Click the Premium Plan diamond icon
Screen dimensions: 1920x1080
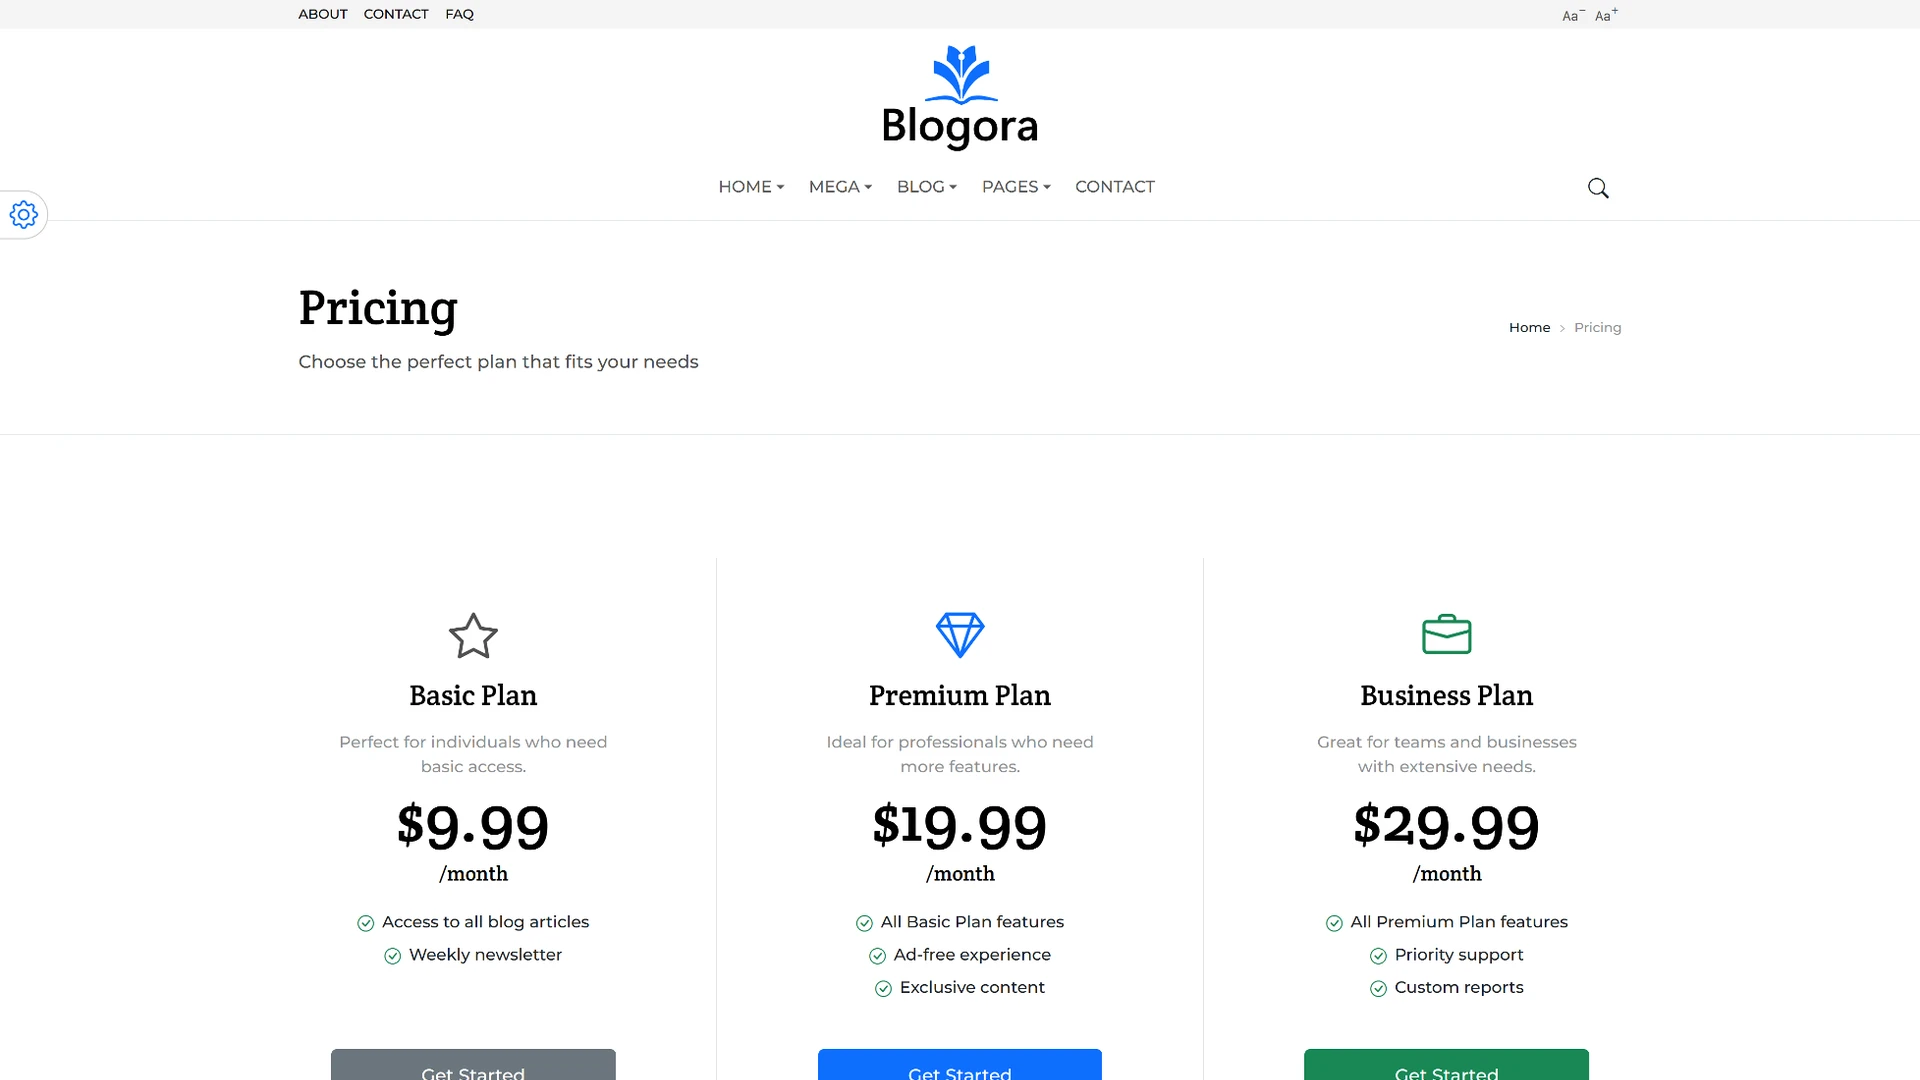tap(960, 635)
